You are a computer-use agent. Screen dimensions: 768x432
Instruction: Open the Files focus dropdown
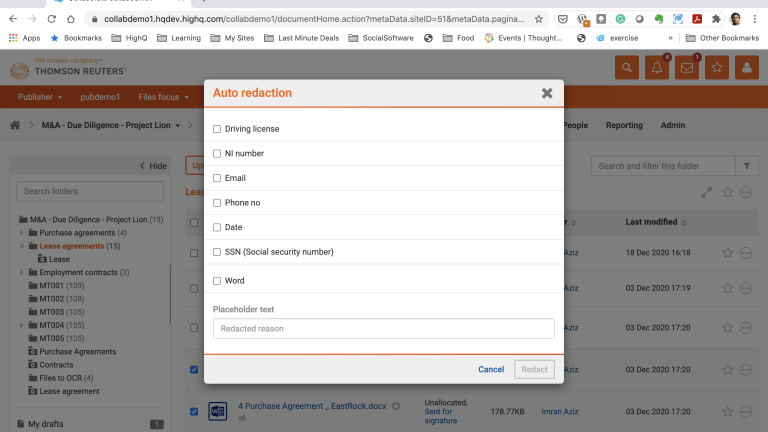[x=163, y=97]
